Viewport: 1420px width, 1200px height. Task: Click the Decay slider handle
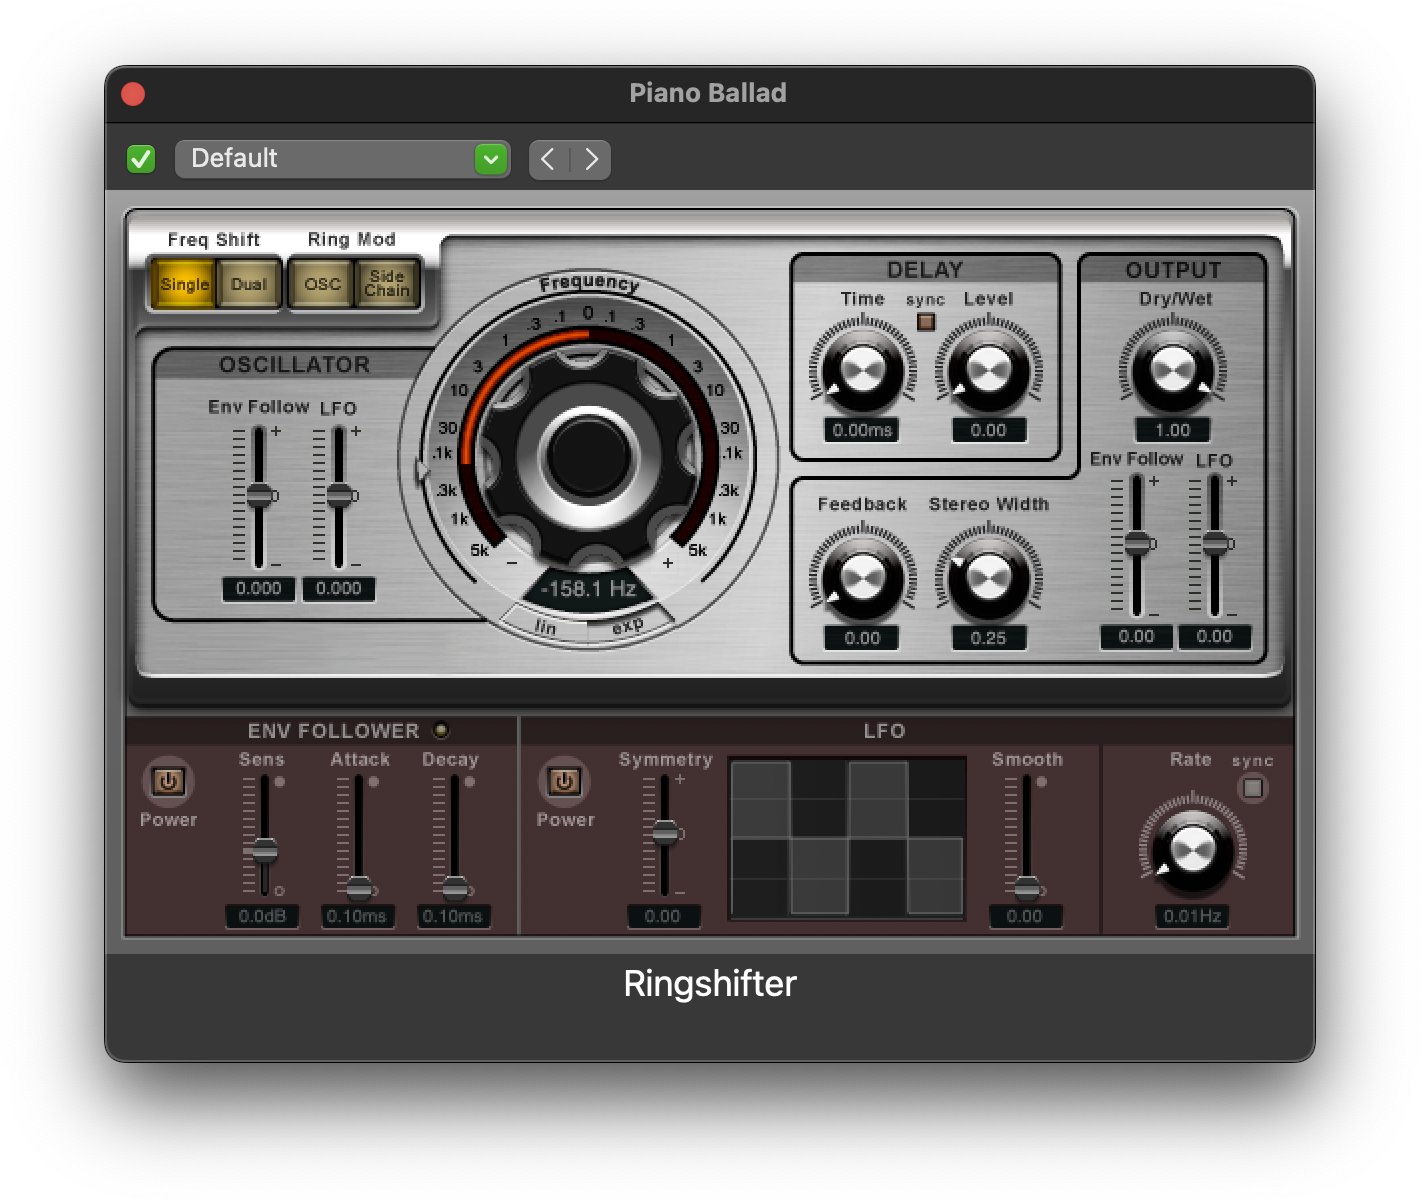click(455, 887)
